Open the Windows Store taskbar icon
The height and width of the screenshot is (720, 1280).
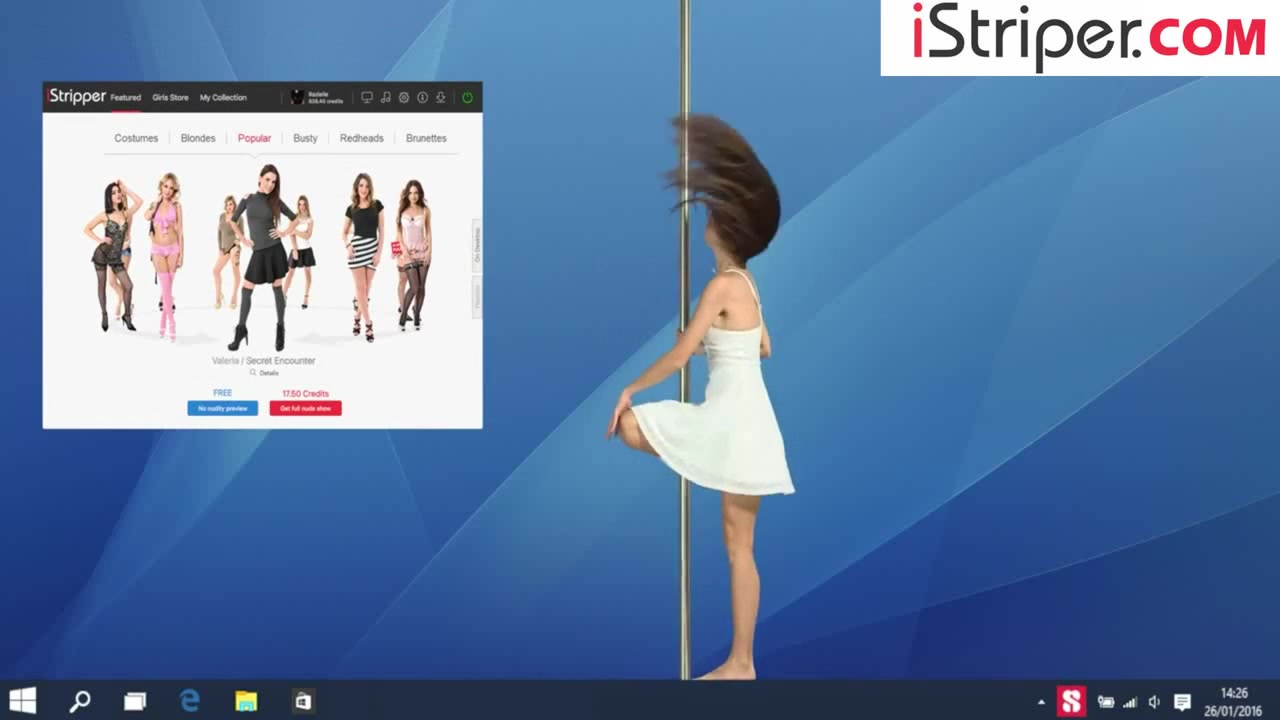(x=302, y=701)
